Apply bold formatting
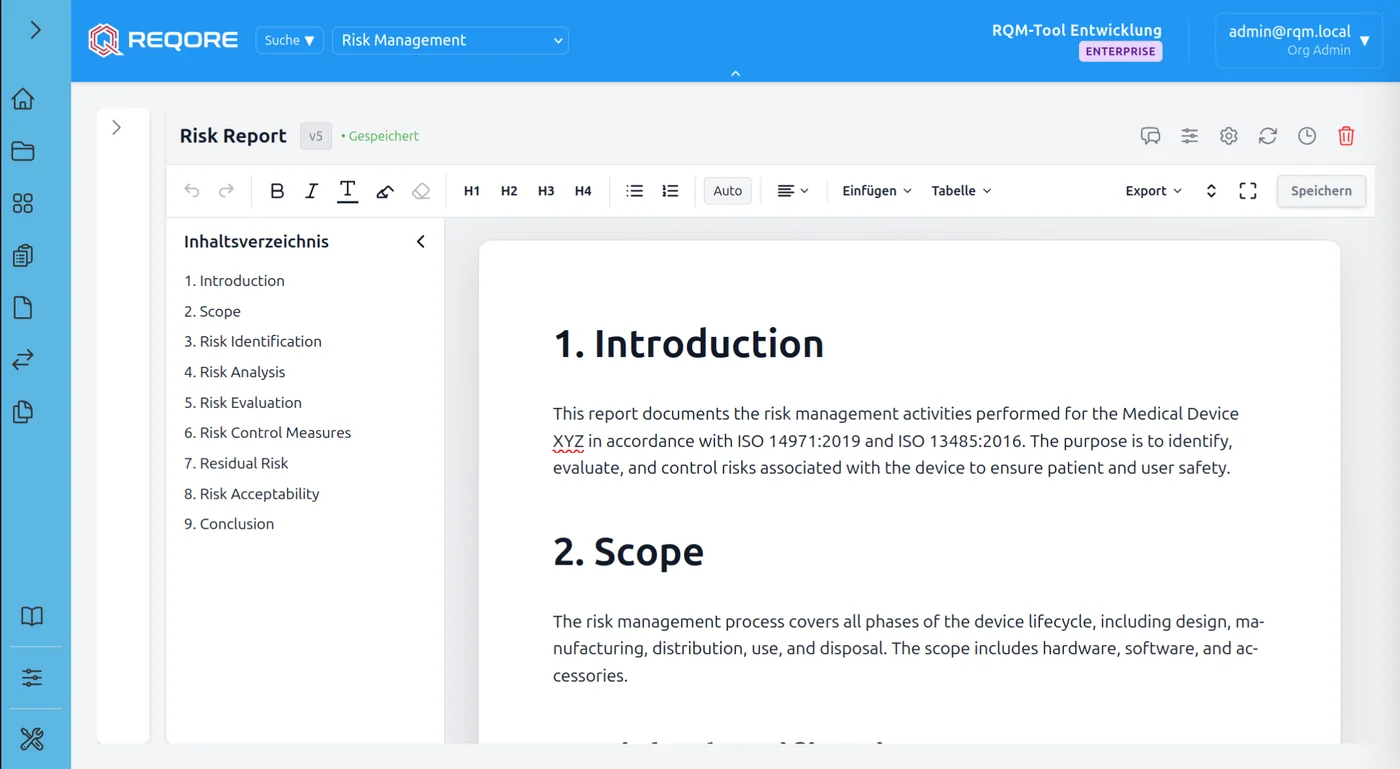This screenshot has height=769, width=1400. pyautogui.click(x=278, y=191)
